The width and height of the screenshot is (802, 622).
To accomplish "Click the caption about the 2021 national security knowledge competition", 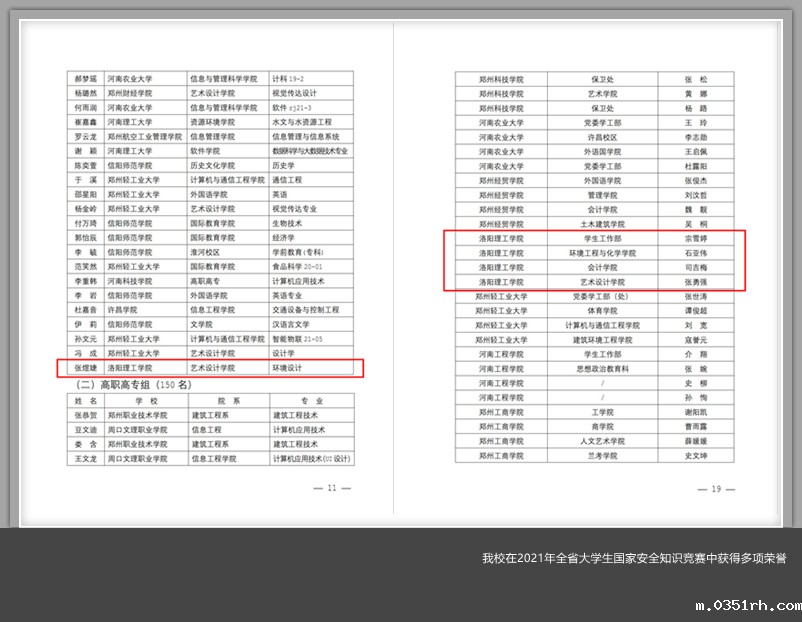I will click(x=633, y=558).
